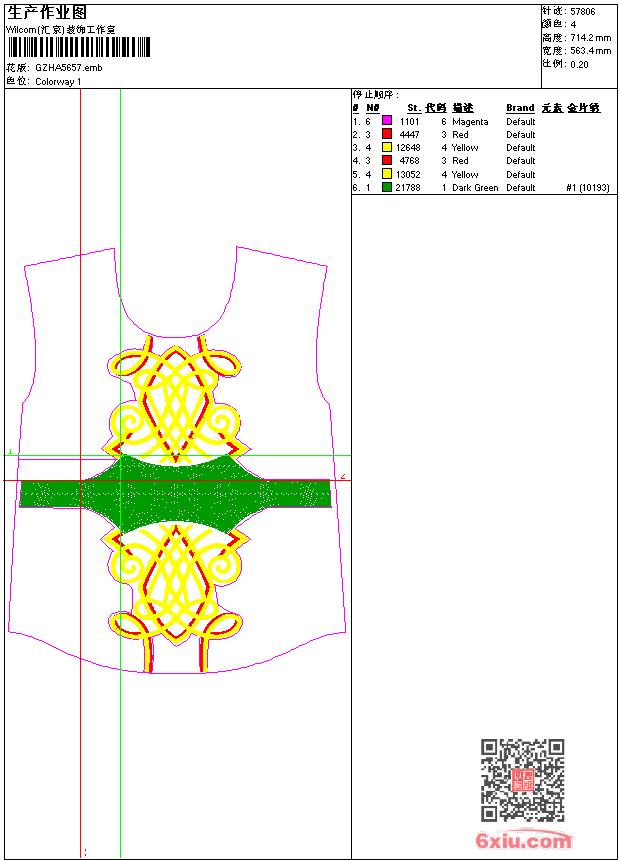Click the barcode under the studio name

tap(78, 47)
